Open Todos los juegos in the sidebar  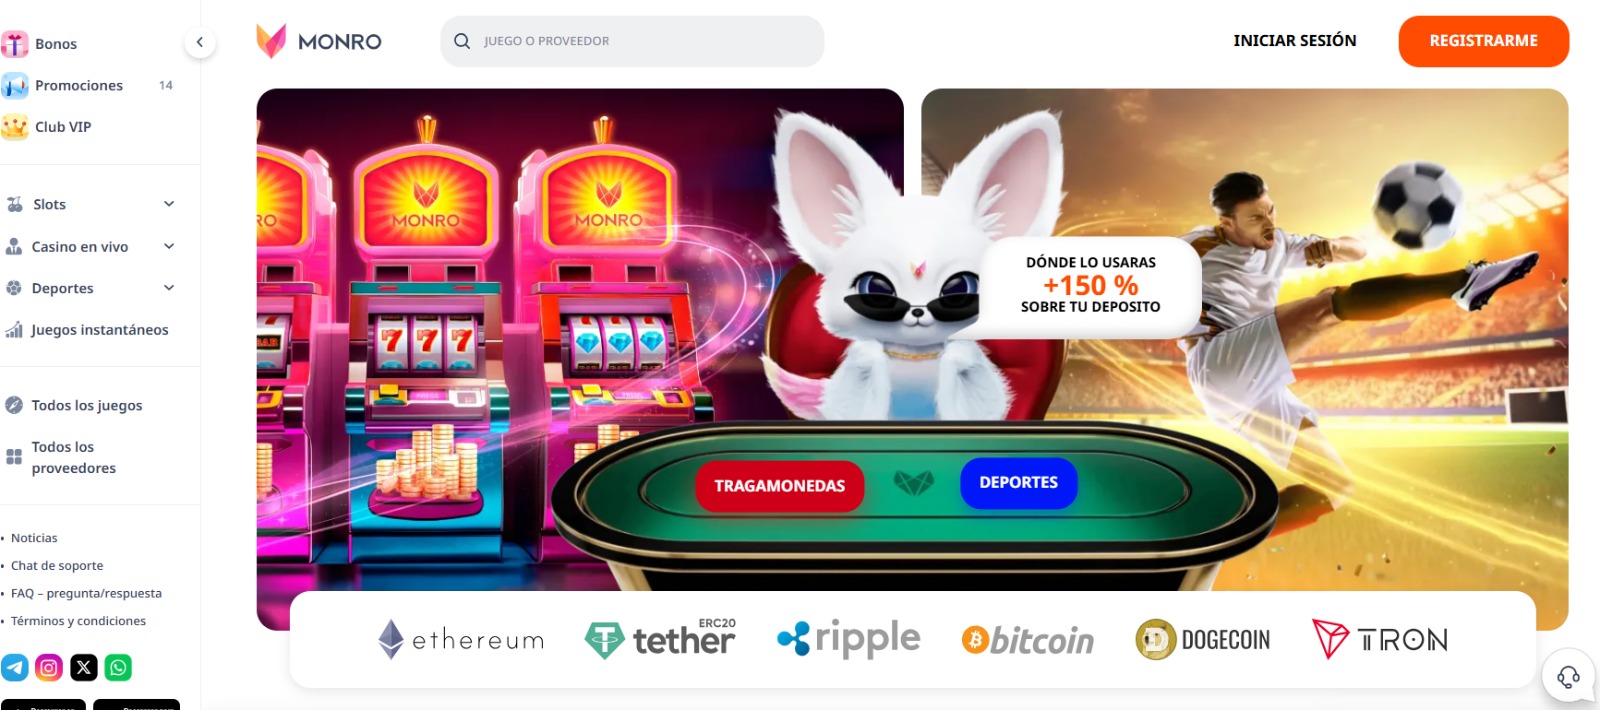pos(88,405)
